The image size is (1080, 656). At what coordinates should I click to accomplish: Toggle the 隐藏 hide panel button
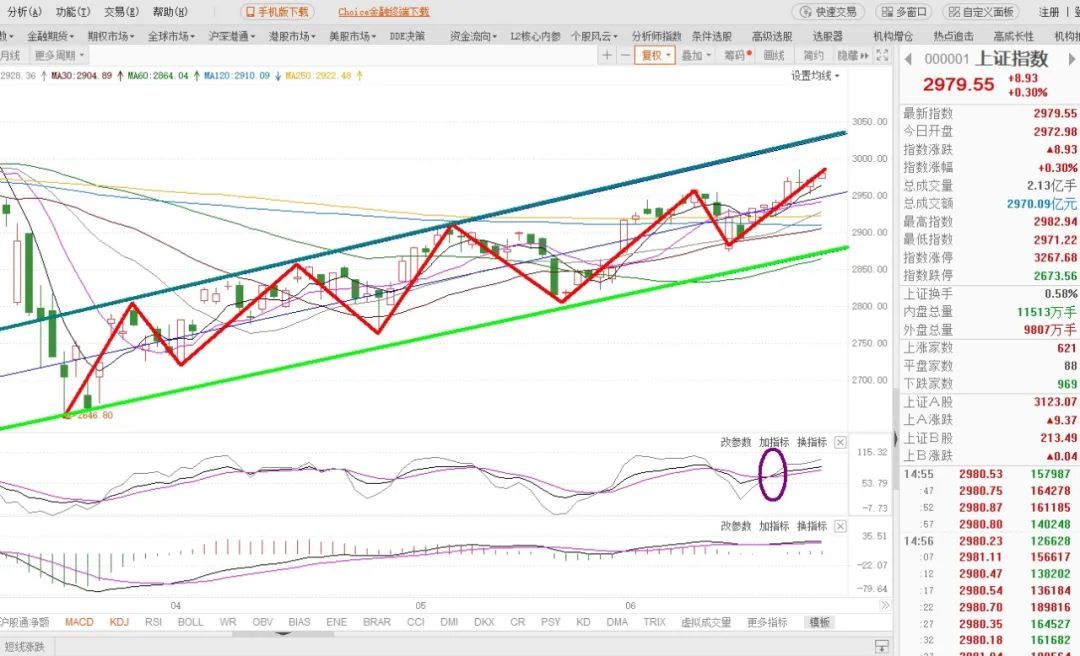point(853,55)
